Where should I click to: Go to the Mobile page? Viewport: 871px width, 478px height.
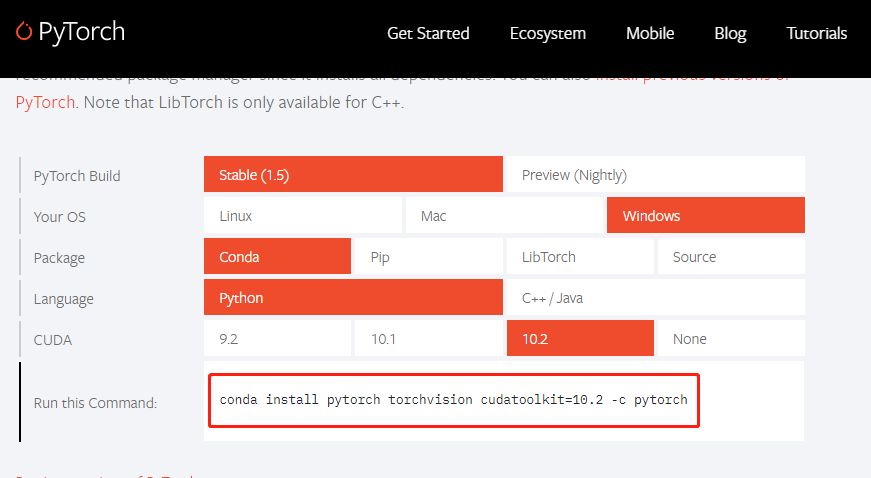click(x=650, y=33)
